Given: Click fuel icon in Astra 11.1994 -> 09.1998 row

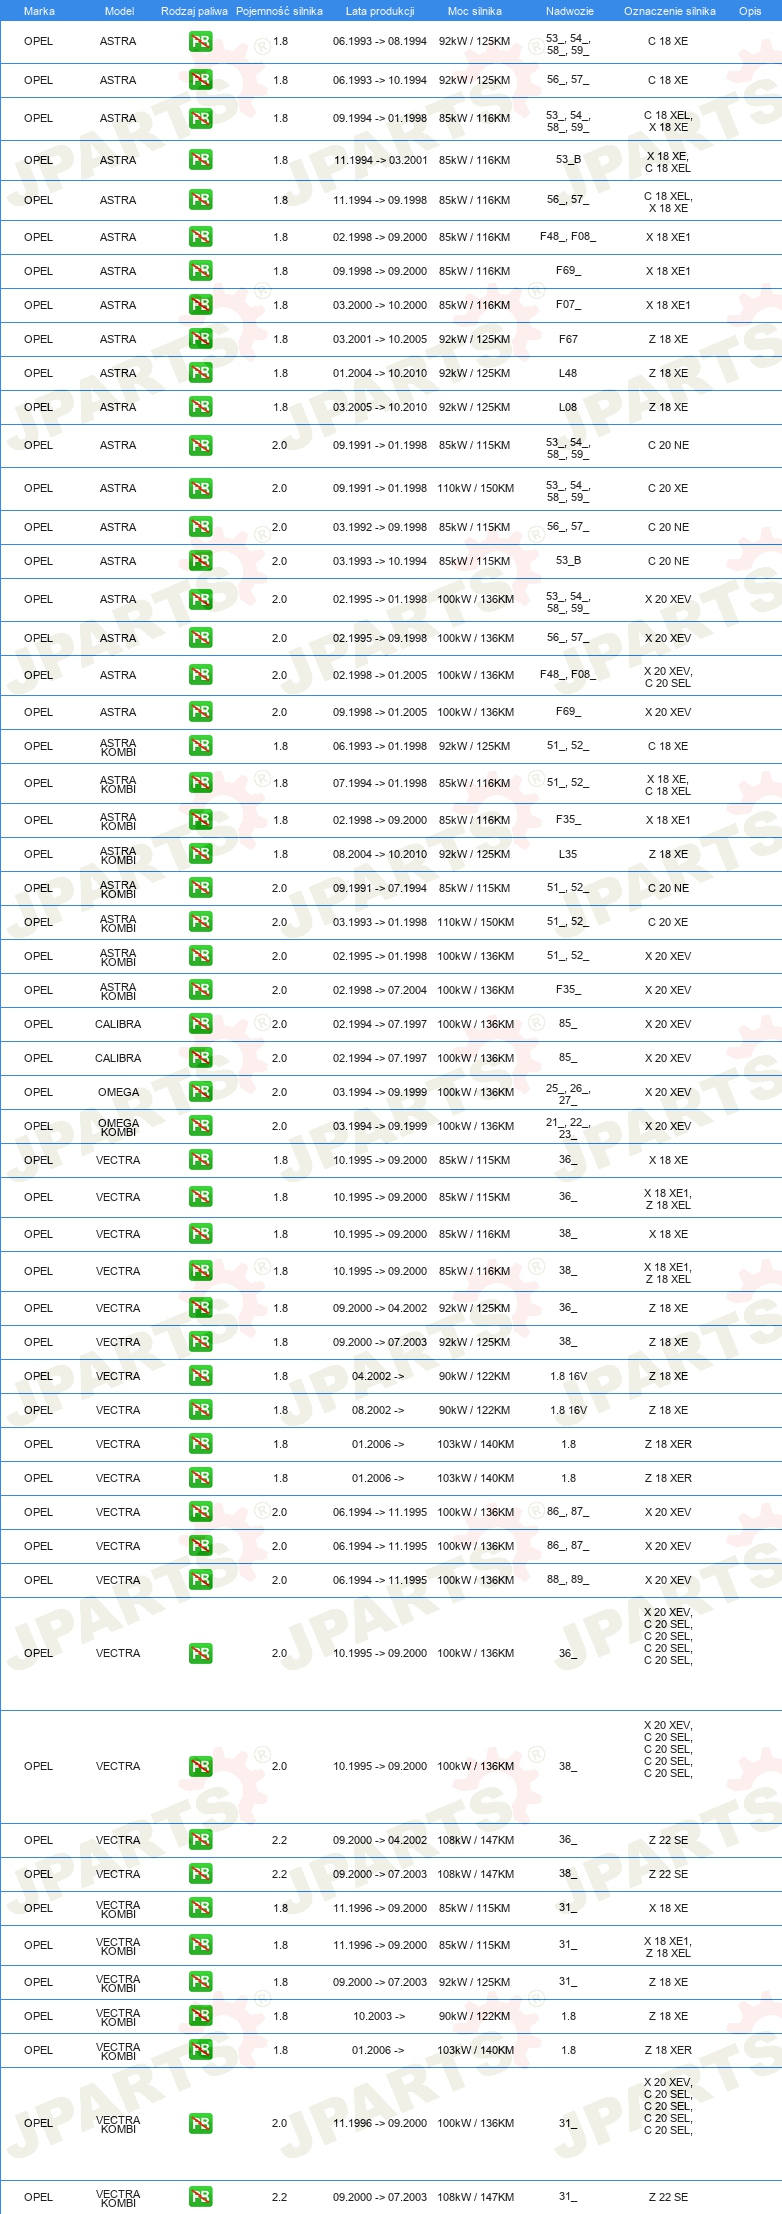Looking at the screenshot, I should point(200,200).
